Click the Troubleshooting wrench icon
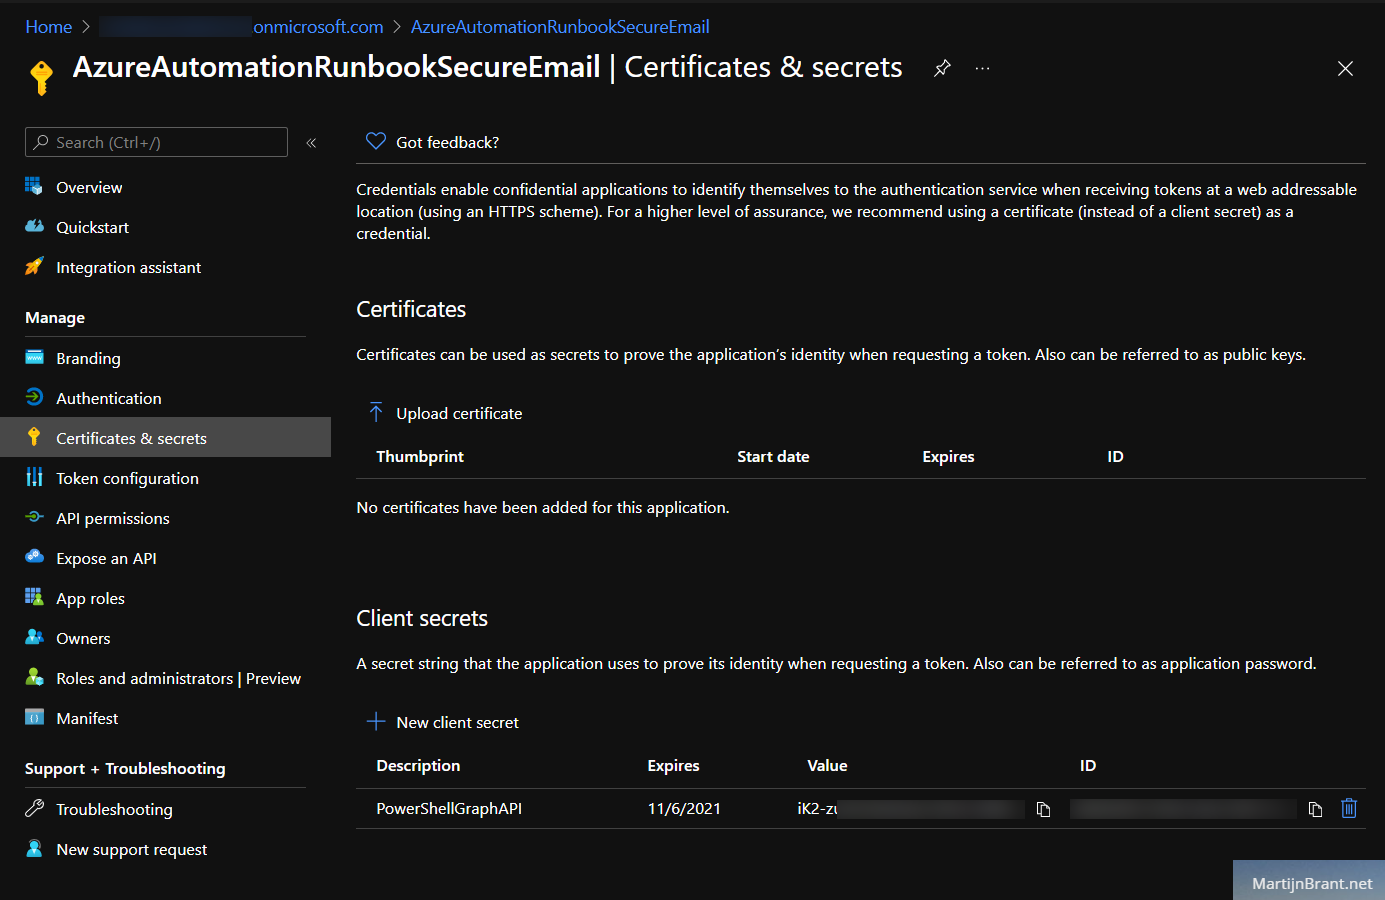 34,808
